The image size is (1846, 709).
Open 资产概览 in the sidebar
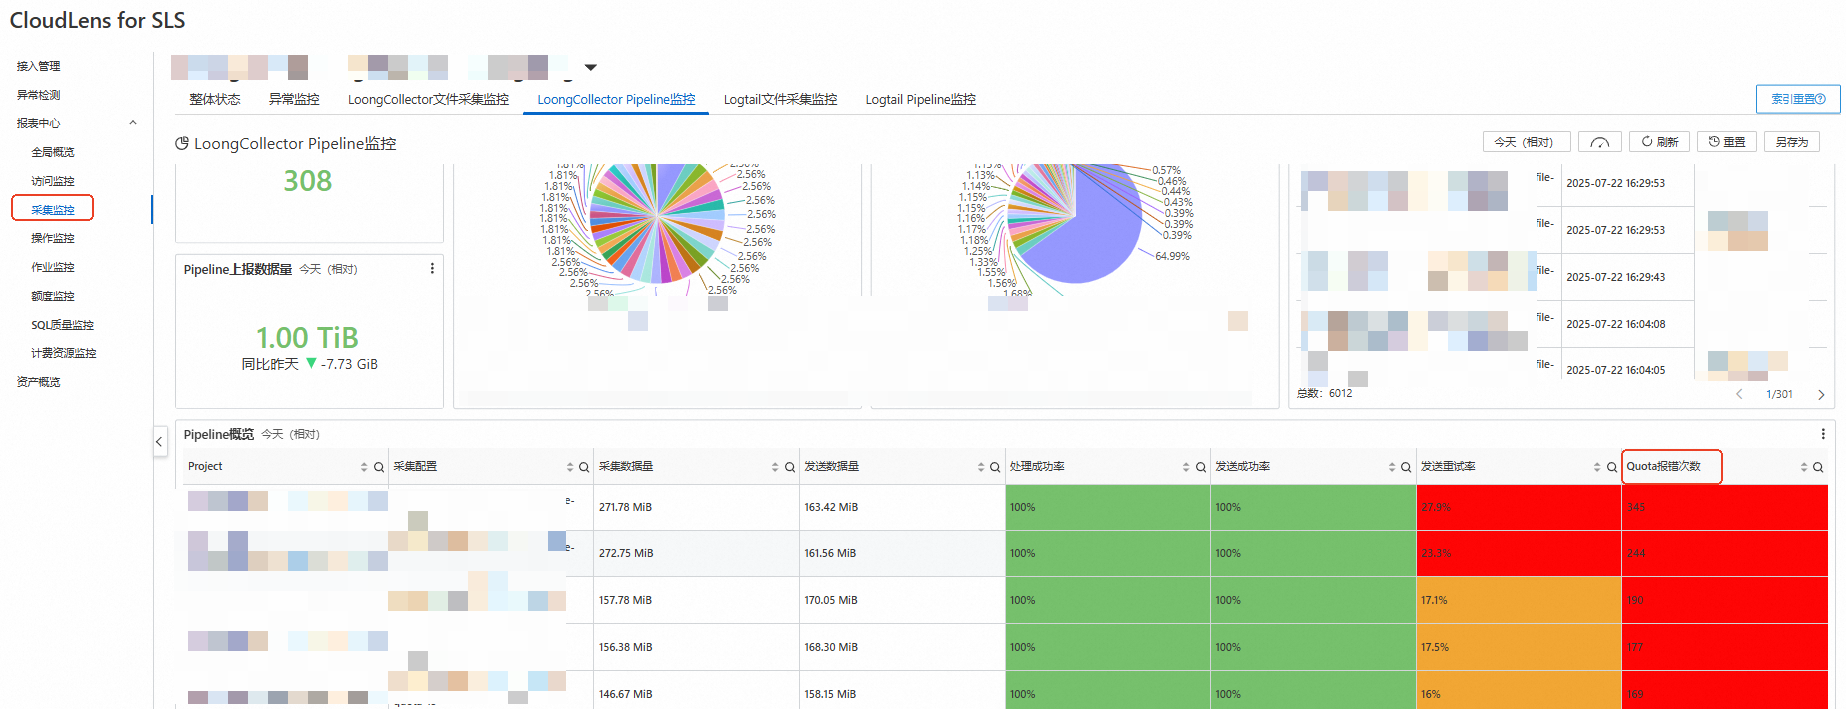[39, 382]
